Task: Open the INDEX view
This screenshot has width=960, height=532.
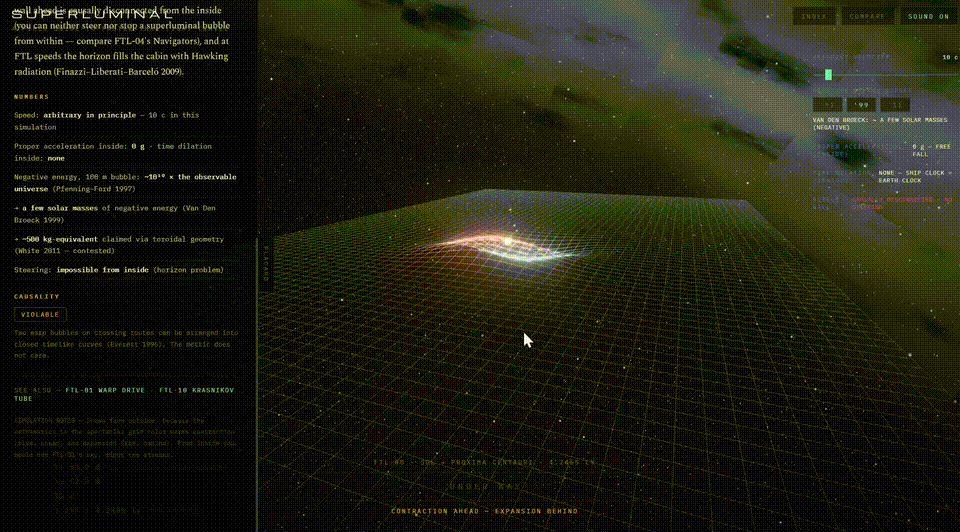Action: pyautogui.click(x=814, y=17)
